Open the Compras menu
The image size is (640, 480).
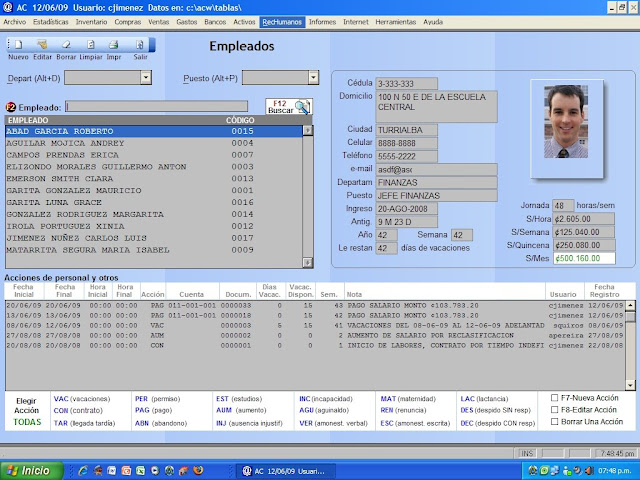tap(128, 22)
